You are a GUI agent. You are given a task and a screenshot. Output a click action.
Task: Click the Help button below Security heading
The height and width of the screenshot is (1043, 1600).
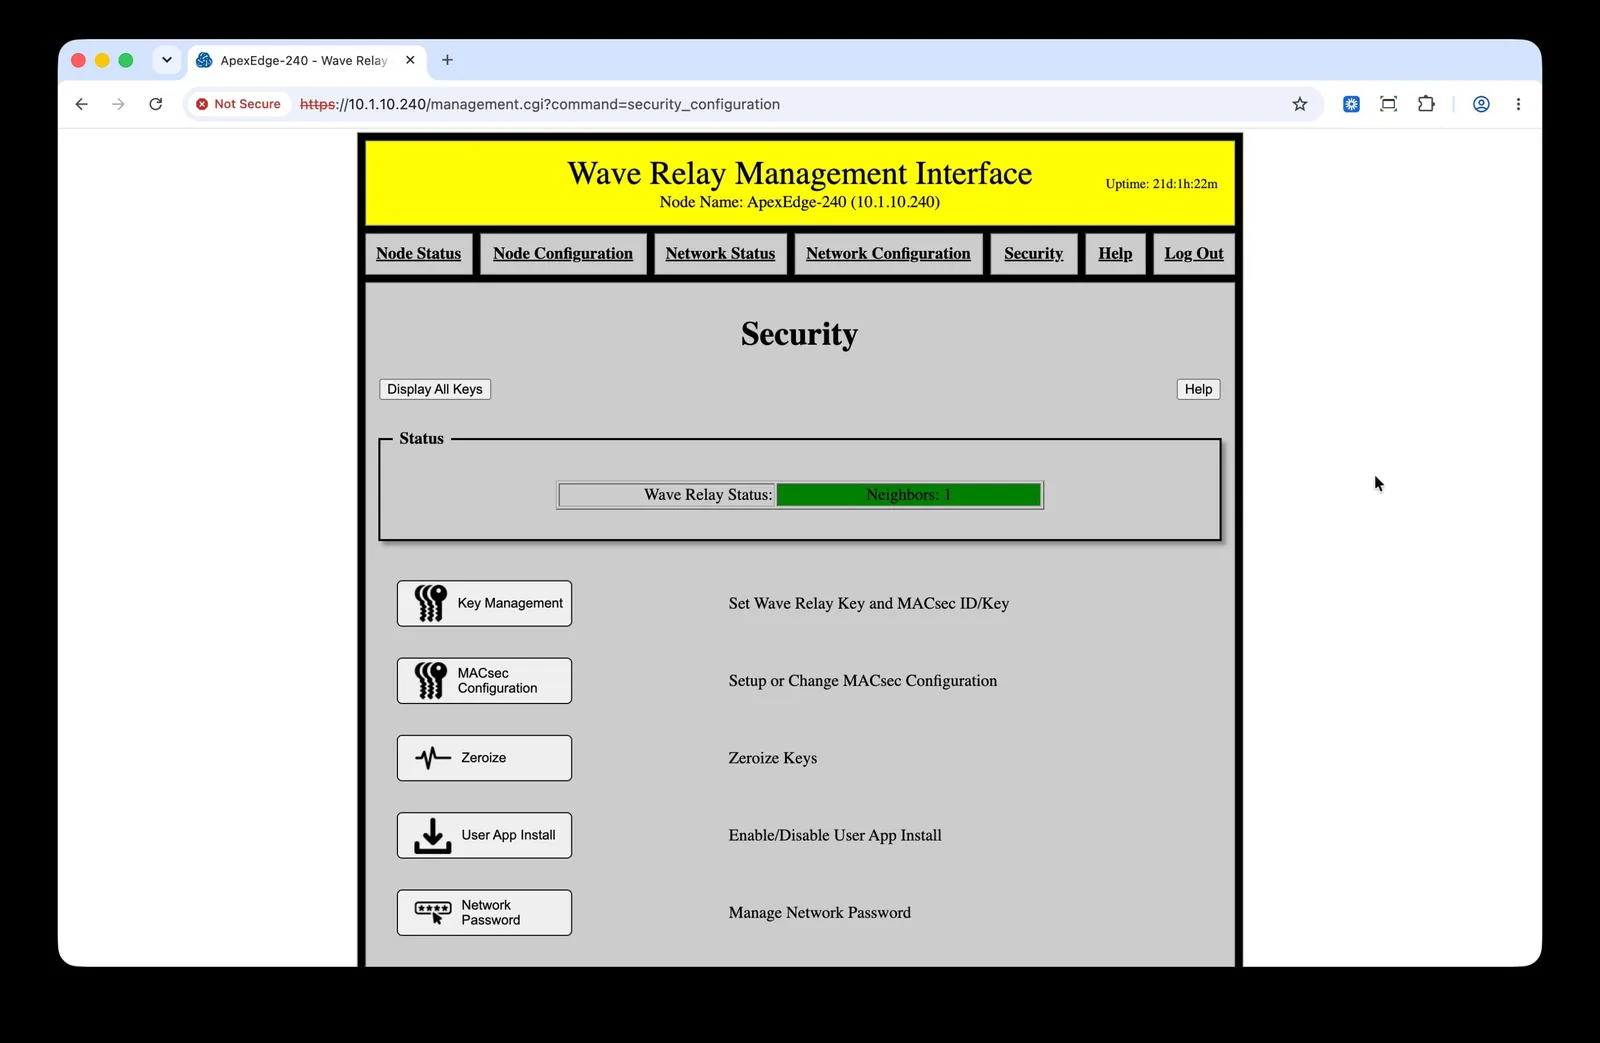pos(1198,389)
